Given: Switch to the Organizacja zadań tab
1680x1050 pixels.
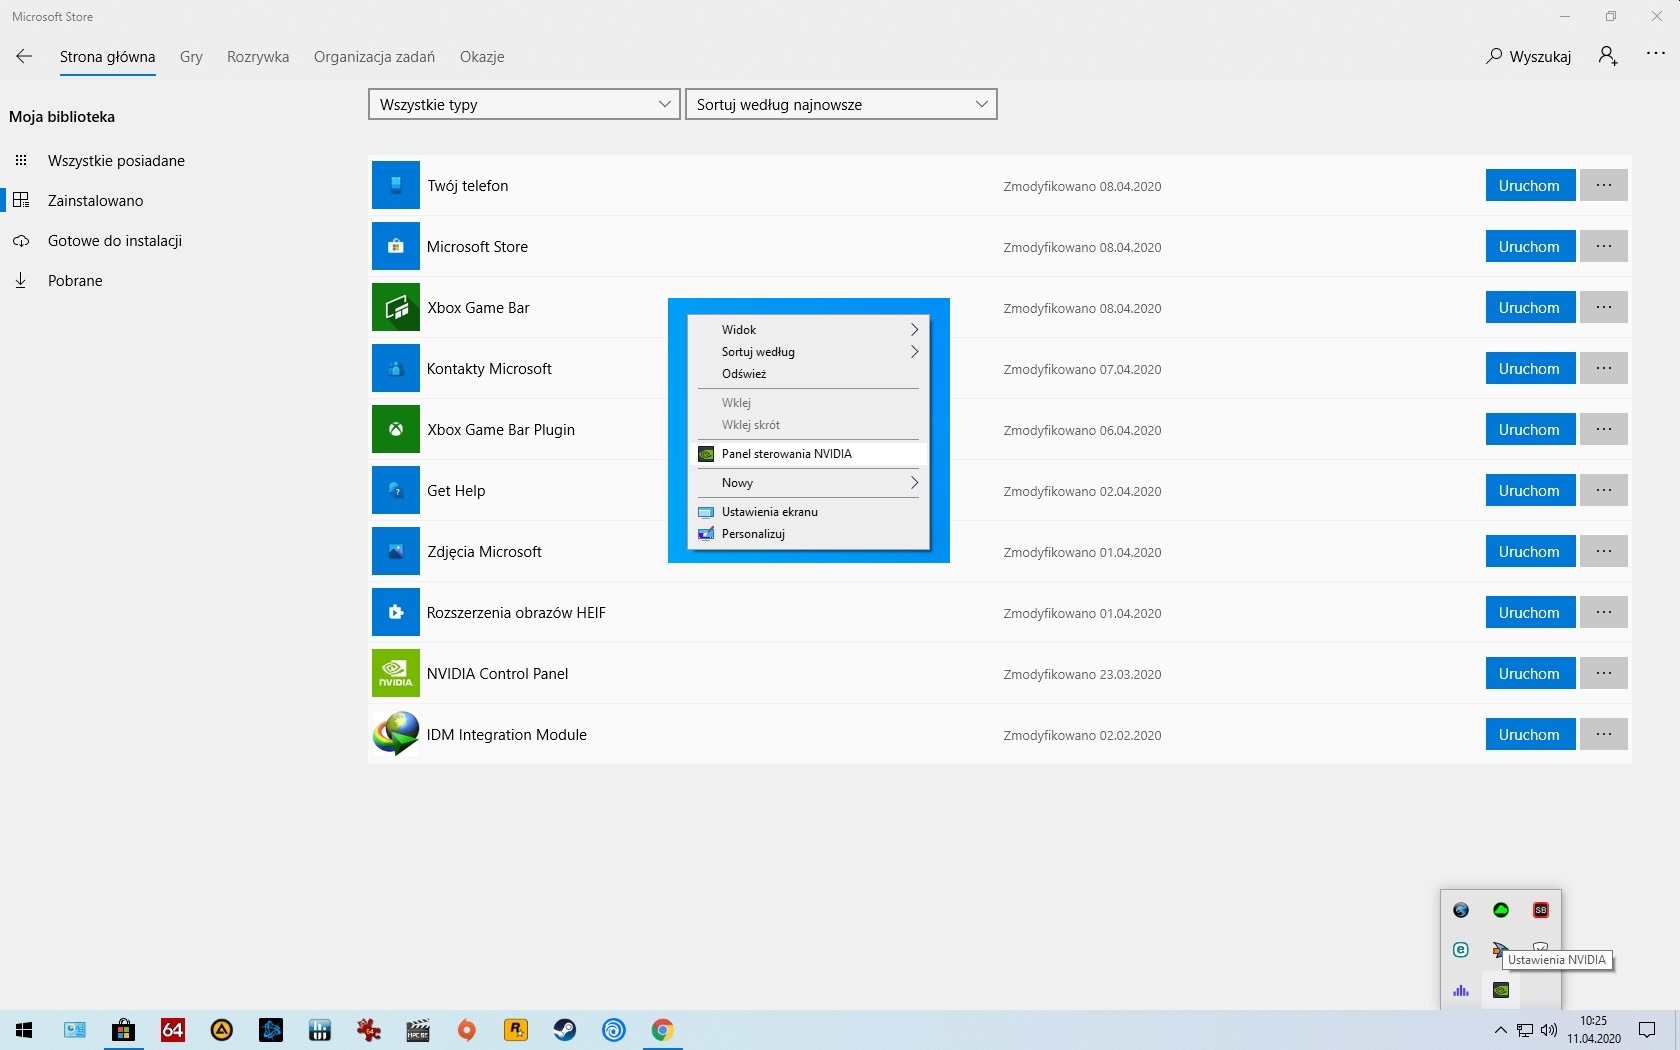Looking at the screenshot, I should point(374,57).
